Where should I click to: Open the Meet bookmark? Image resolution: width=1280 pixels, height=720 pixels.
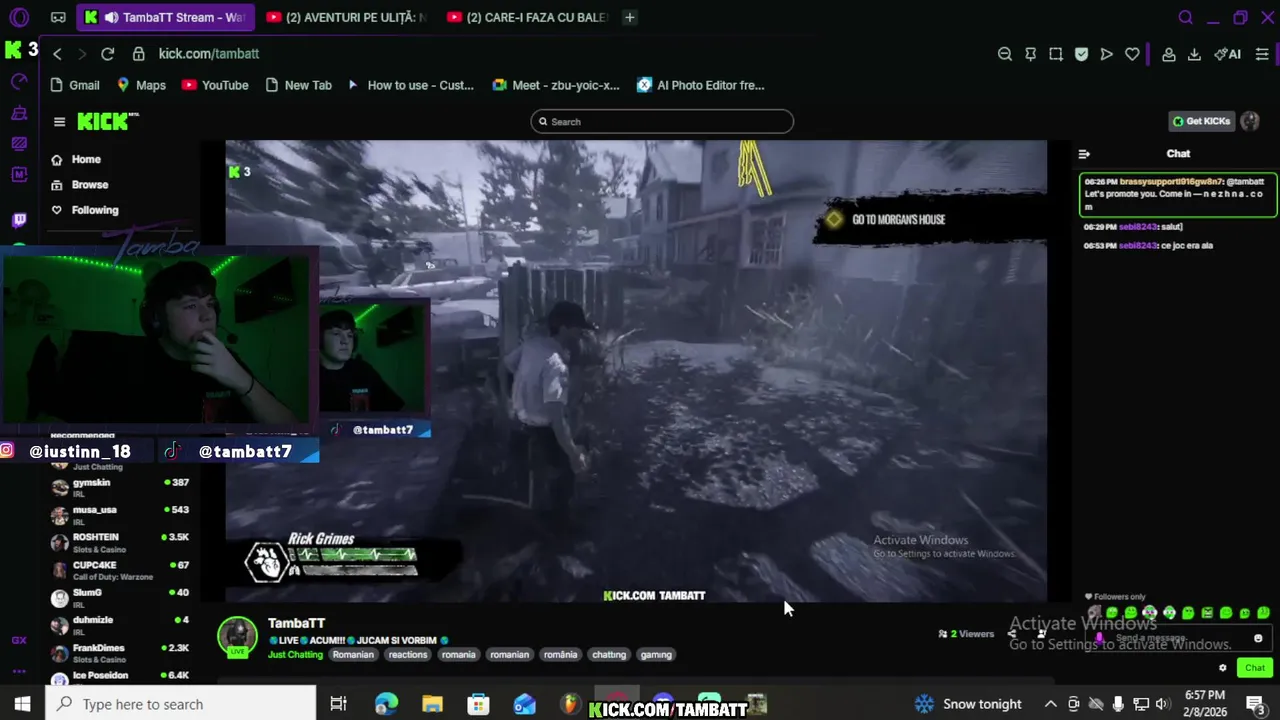[x=555, y=85]
